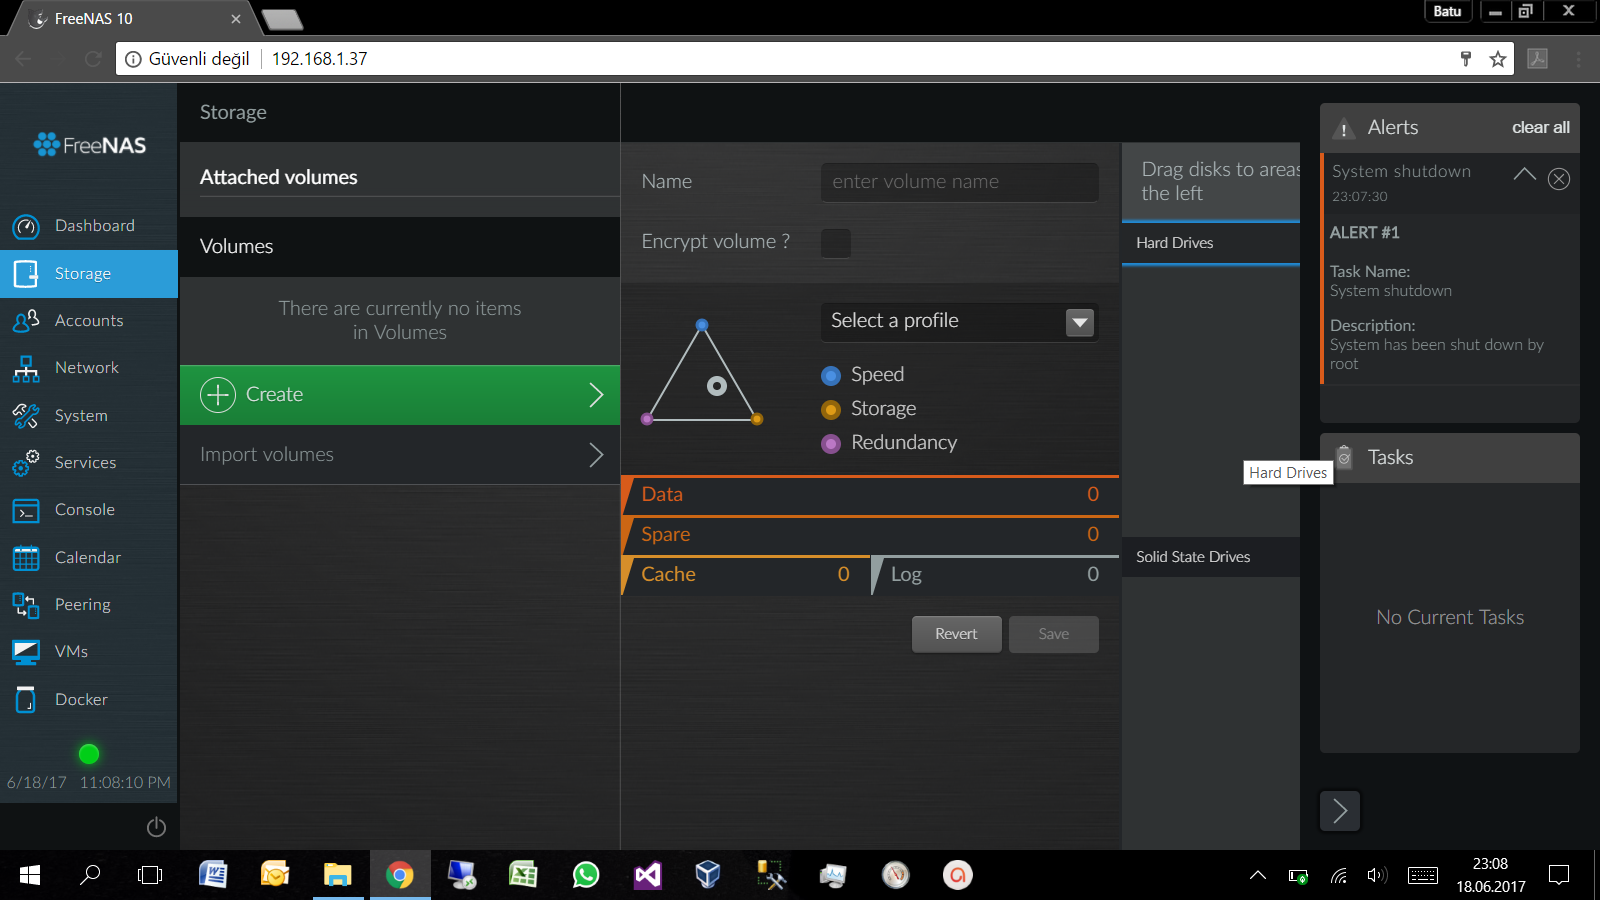
Task: Click the Log disk allocation area
Action: coord(995,575)
